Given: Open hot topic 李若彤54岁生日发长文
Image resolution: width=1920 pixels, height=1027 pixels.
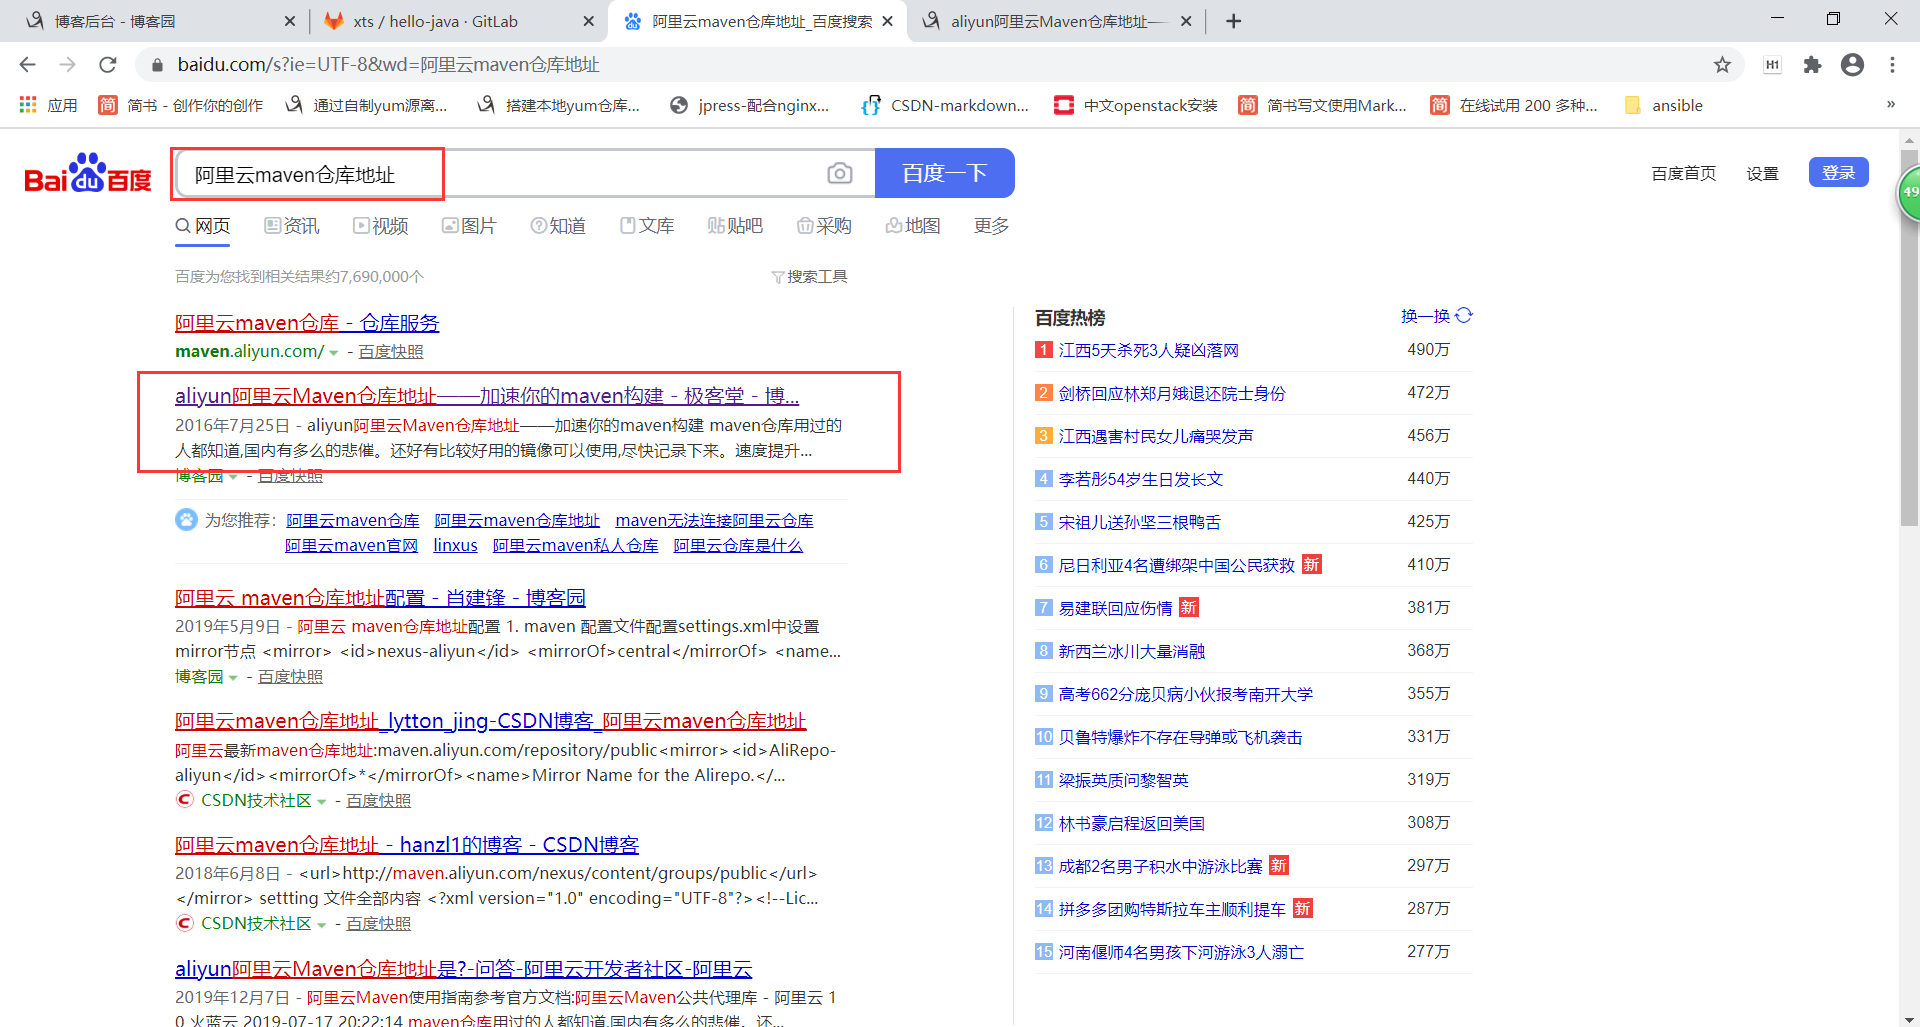Looking at the screenshot, I should [x=1140, y=479].
